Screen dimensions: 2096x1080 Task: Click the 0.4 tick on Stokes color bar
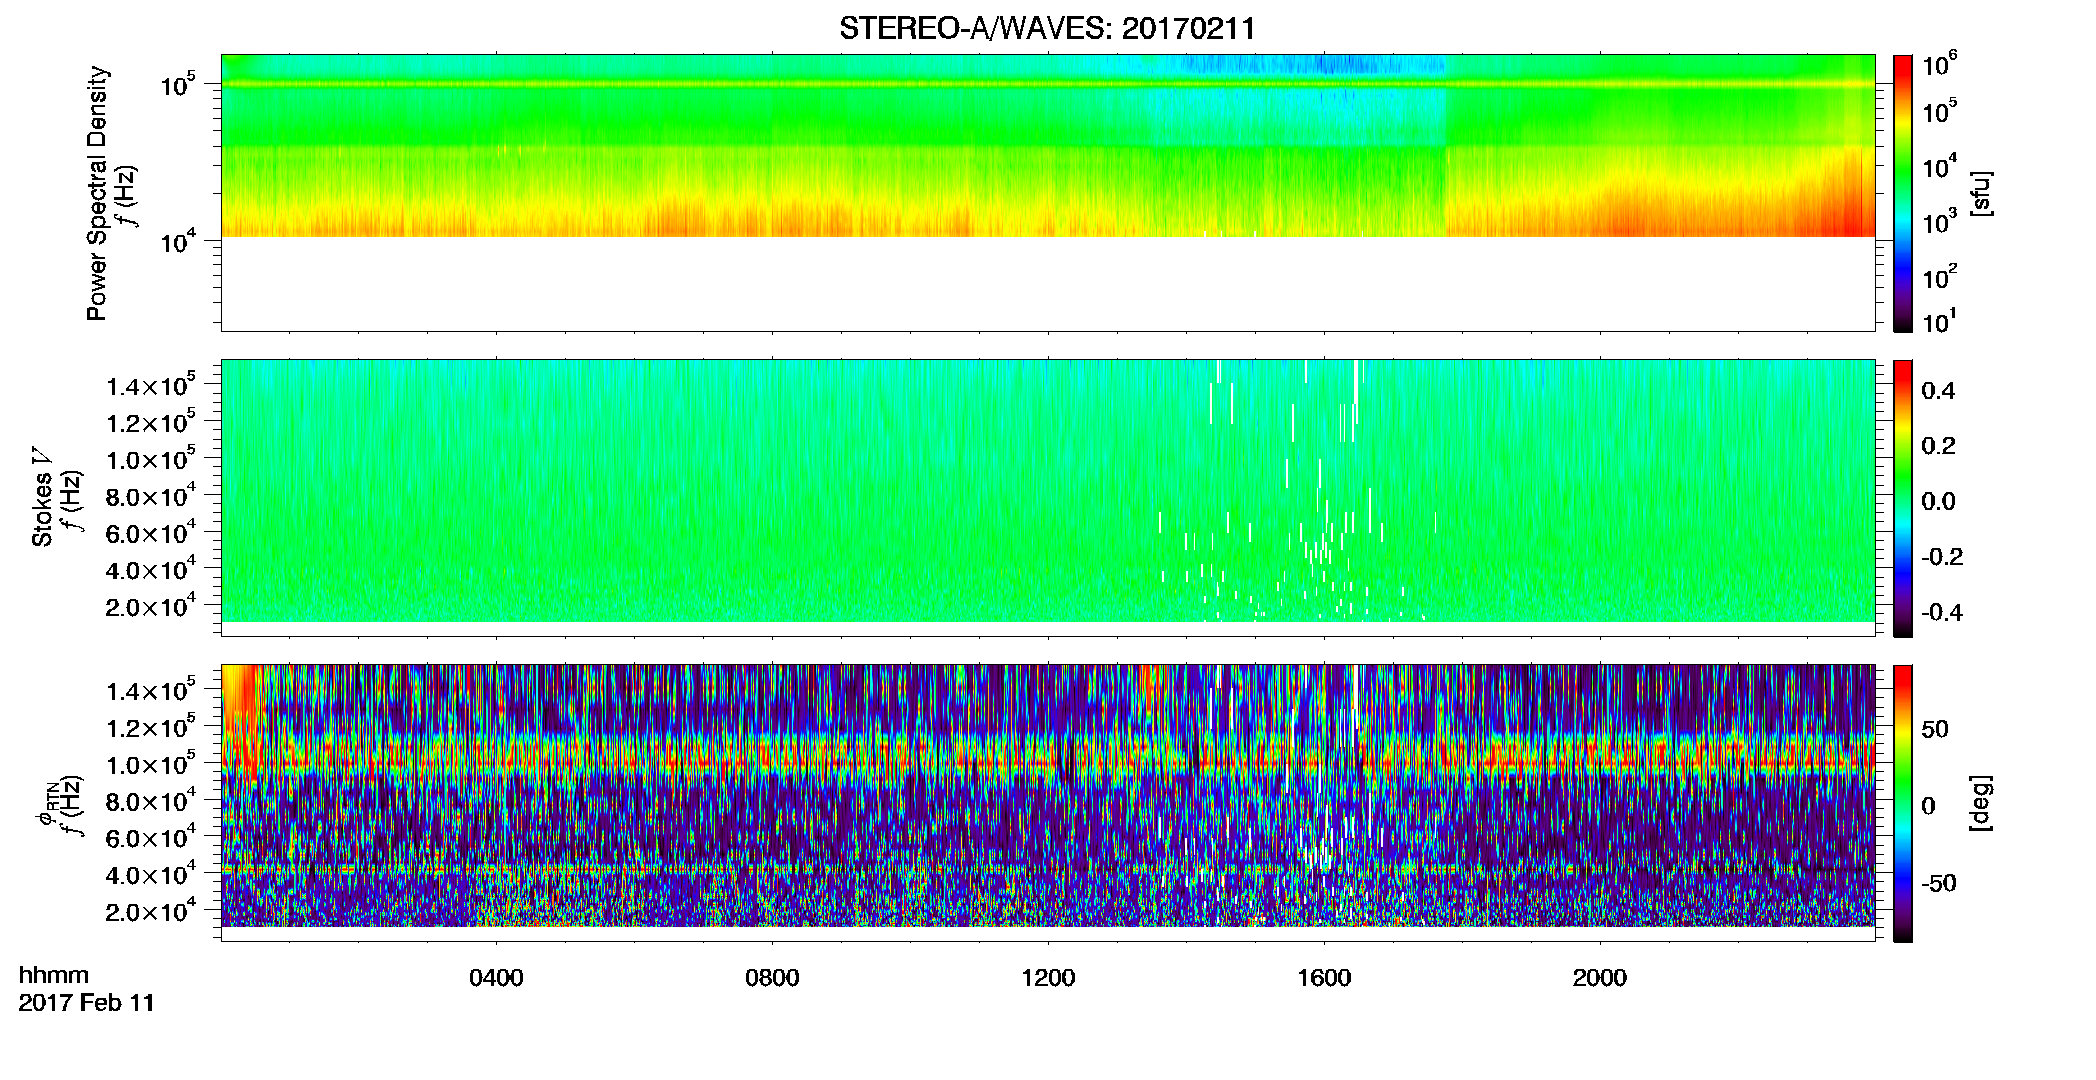tap(1938, 391)
